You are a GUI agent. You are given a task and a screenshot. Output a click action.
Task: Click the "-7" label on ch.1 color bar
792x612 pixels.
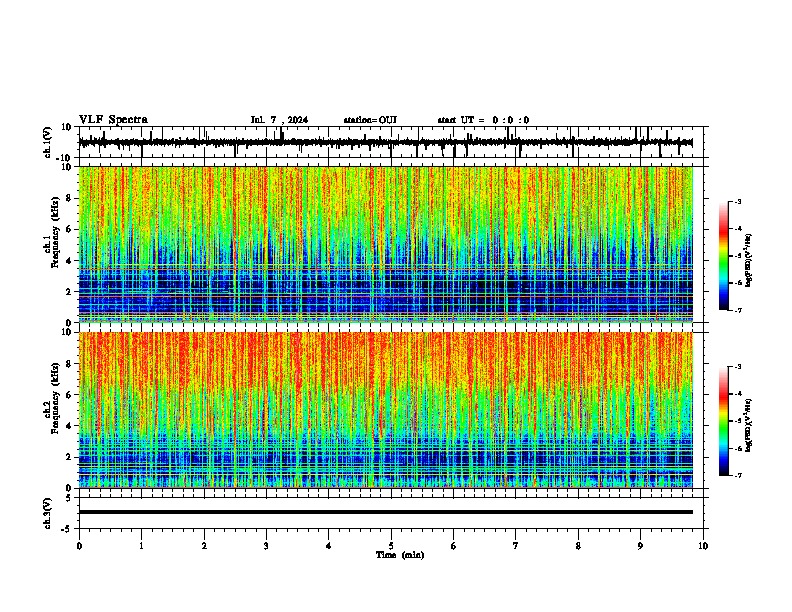(x=738, y=311)
